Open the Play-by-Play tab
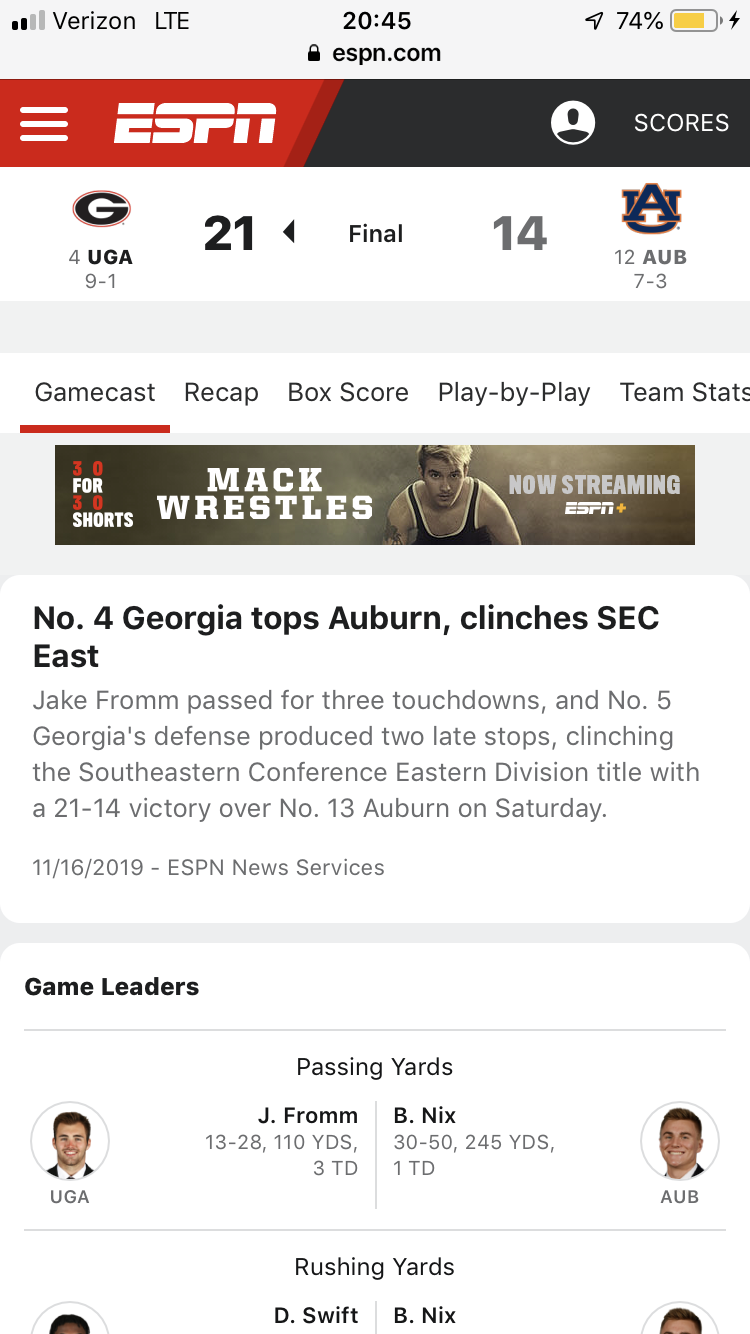Image resolution: width=750 pixels, height=1334 pixels. pyautogui.click(x=514, y=392)
